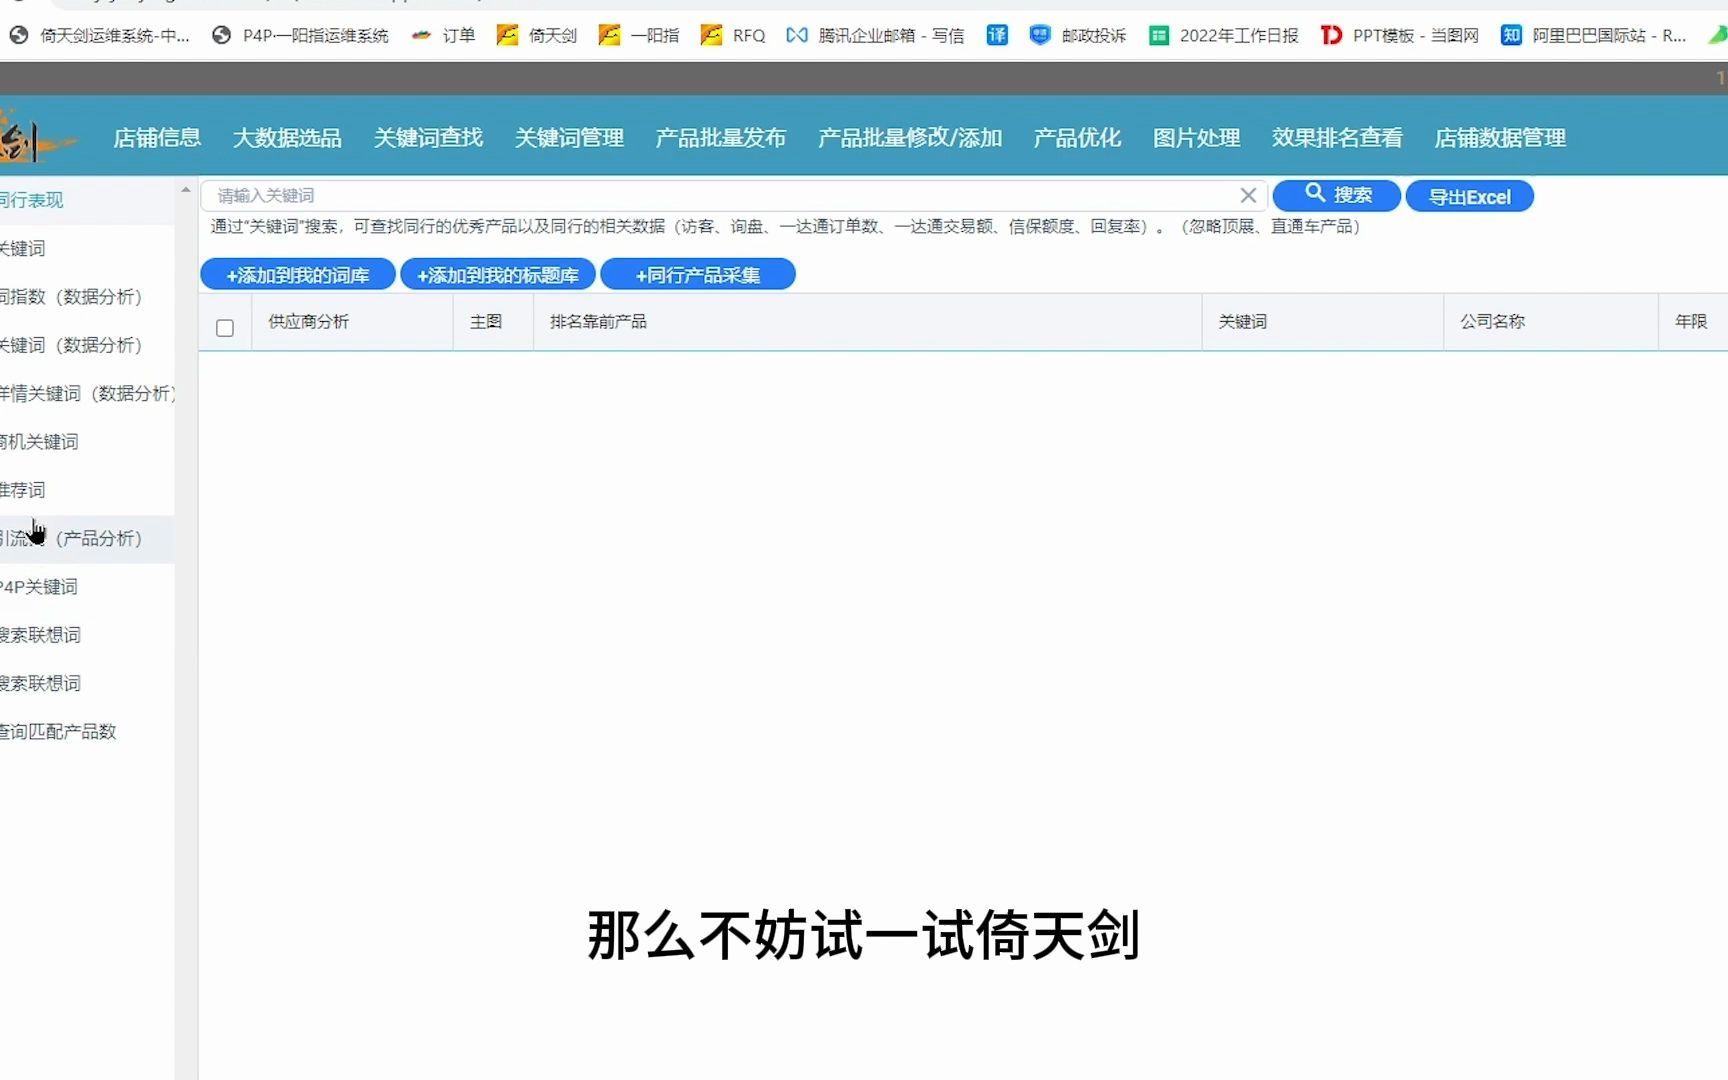Click sidebar scrollbar up arrow
1728x1080 pixels.
click(x=186, y=189)
